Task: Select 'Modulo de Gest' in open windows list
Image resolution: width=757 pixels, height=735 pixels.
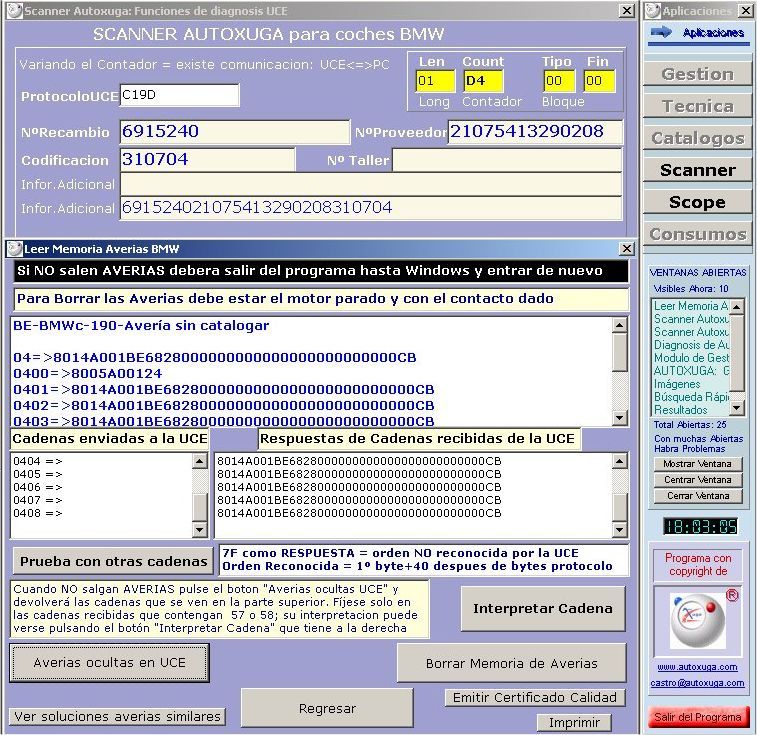Action: pyautogui.click(x=691, y=358)
